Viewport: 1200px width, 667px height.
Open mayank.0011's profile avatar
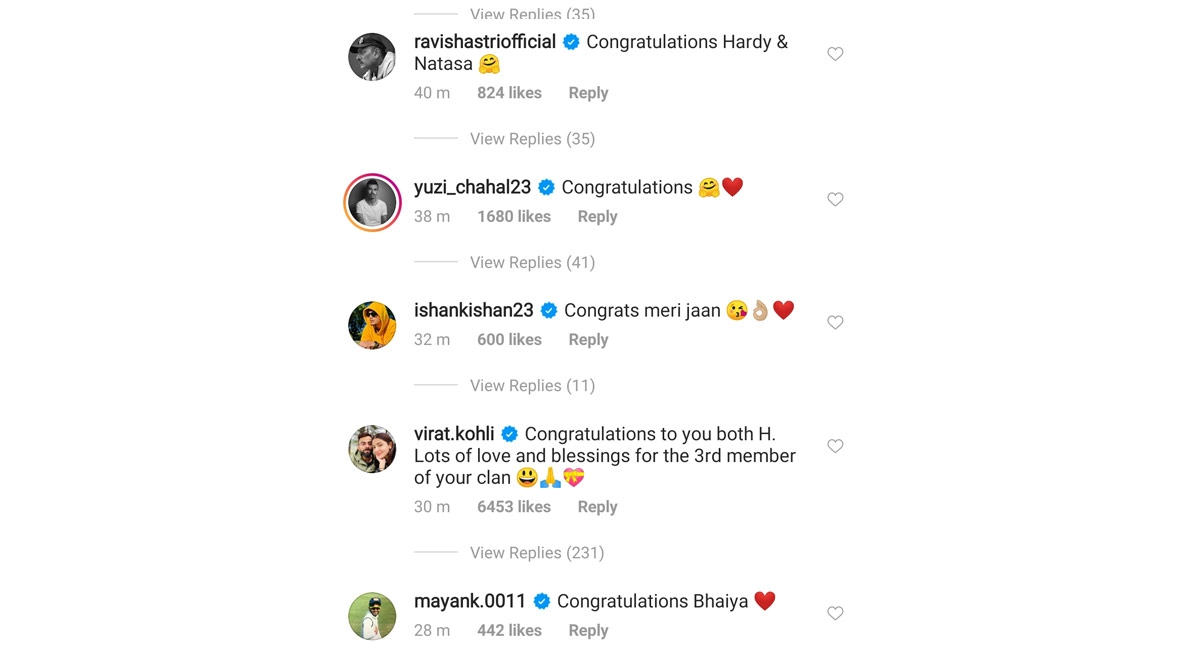(x=372, y=616)
